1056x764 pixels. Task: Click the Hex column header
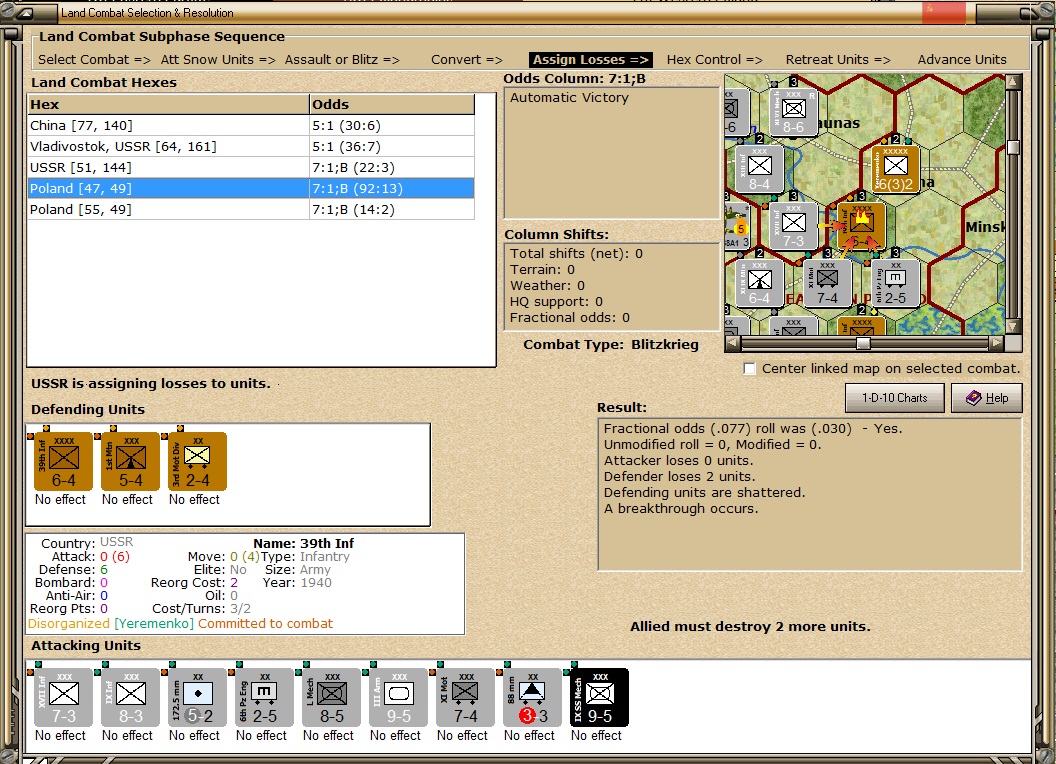tap(168, 104)
